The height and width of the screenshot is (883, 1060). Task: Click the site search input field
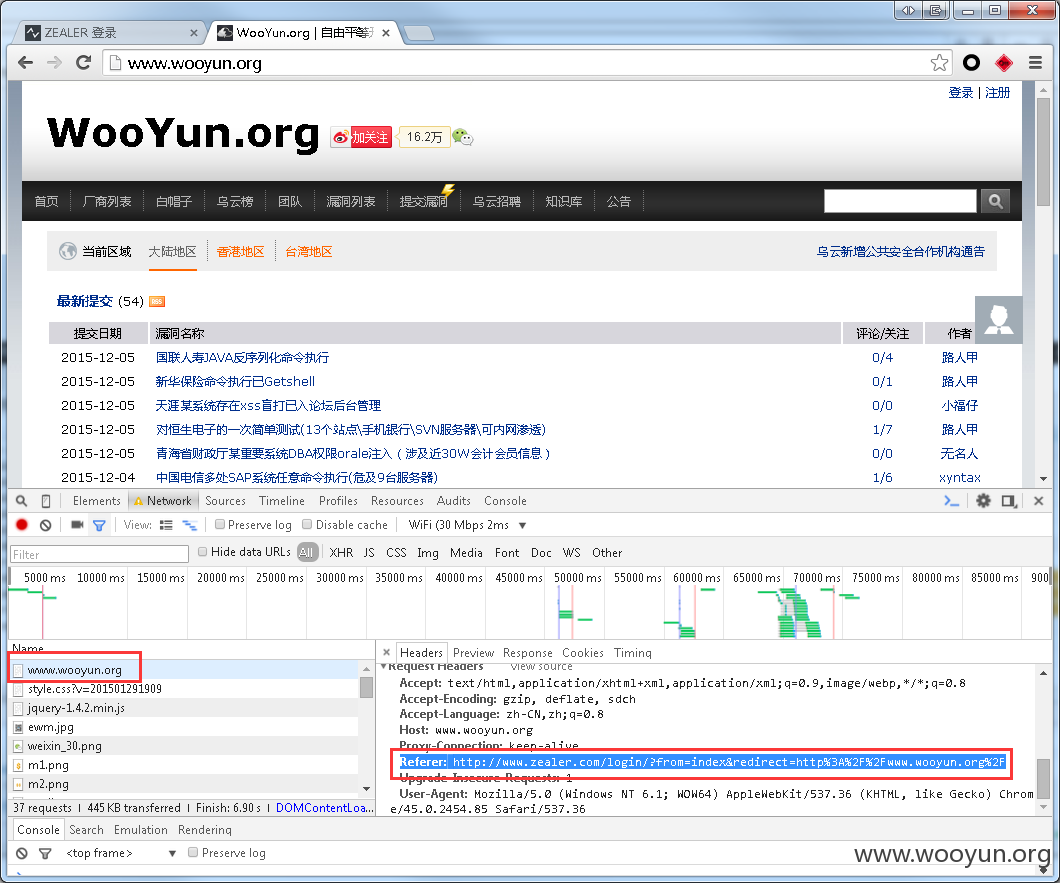pos(900,201)
